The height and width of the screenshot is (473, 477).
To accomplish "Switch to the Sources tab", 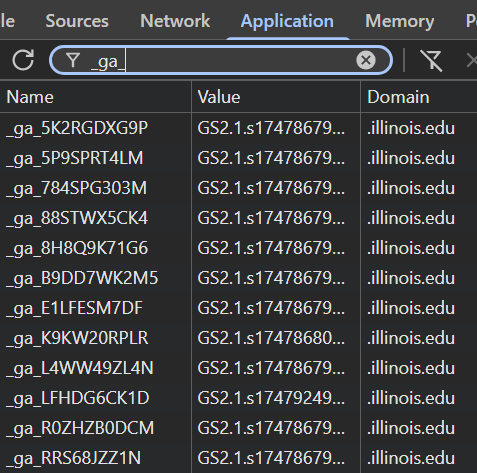I will [77, 21].
